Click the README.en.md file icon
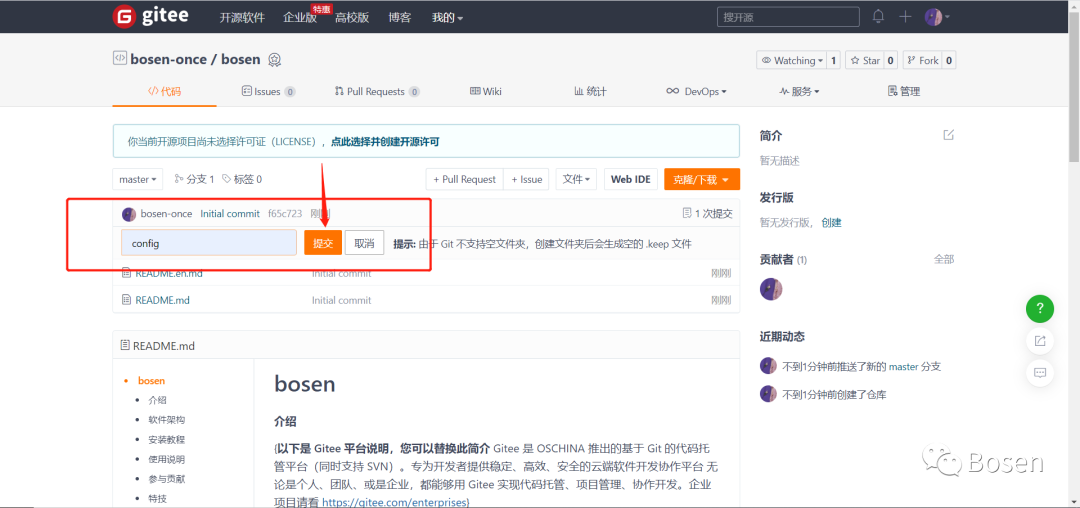This screenshot has width=1080, height=508. pyautogui.click(x=126, y=273)
